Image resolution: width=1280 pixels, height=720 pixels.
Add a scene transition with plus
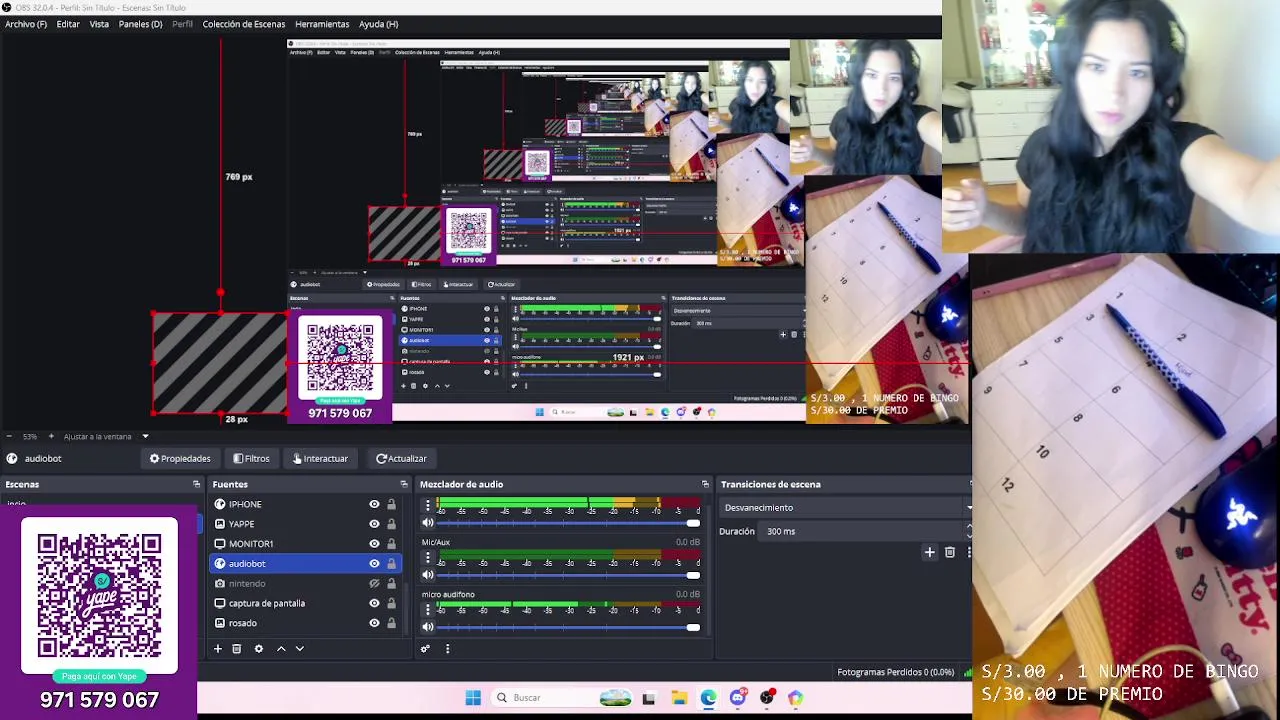tap(929, 552)
